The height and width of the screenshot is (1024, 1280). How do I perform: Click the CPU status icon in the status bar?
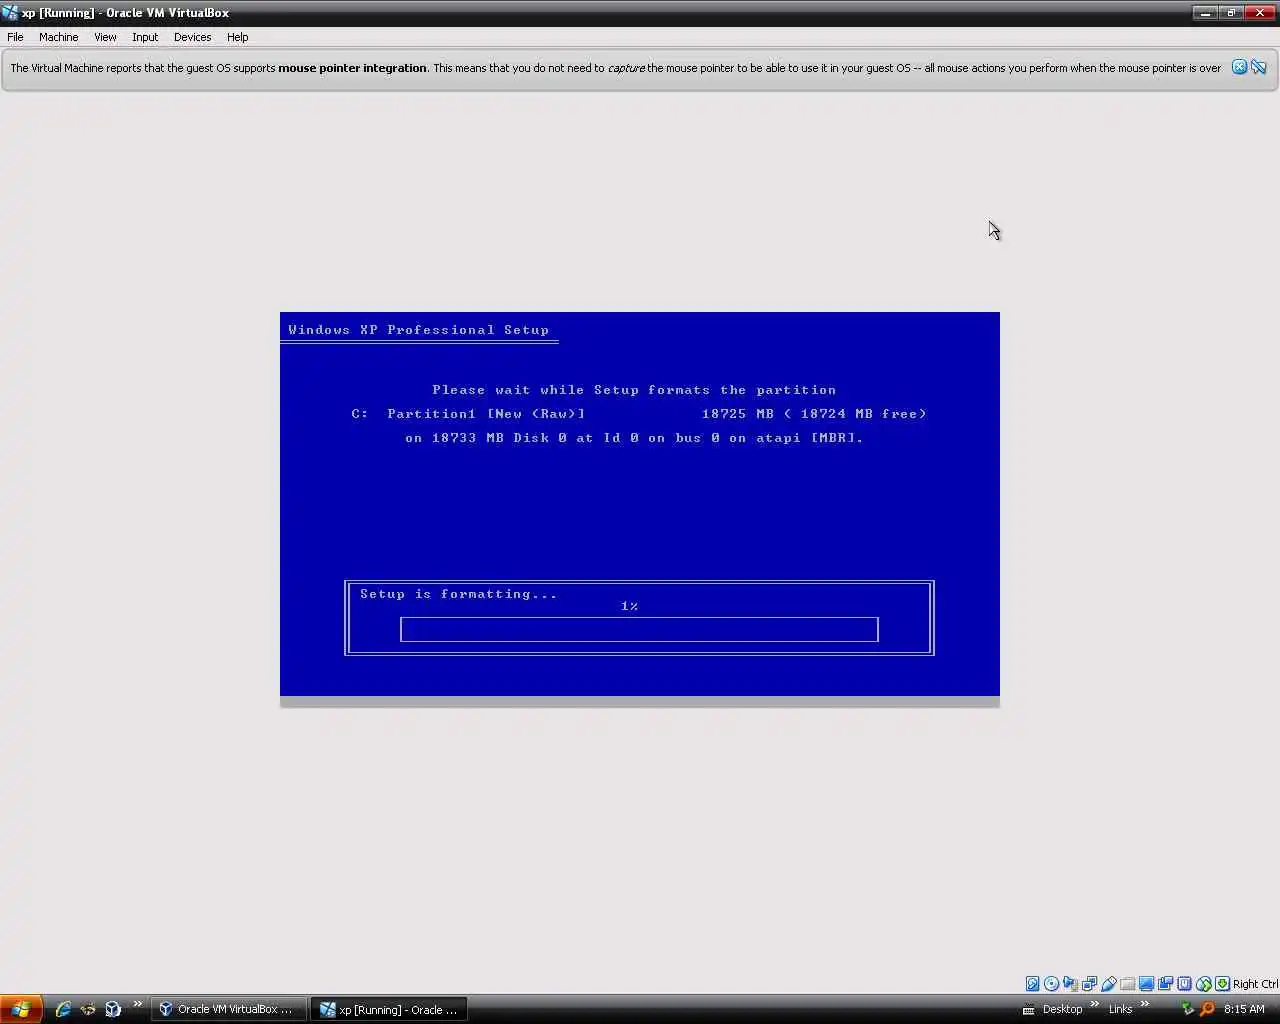[1184, 984]
